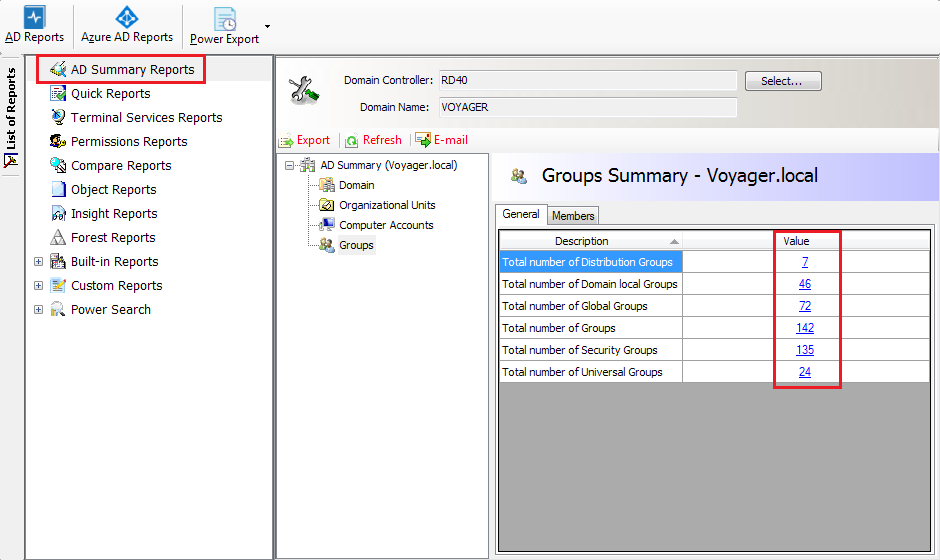Click the Custom Reports icon
Viewport: 940px width, 560px height.
coord(58,285)
